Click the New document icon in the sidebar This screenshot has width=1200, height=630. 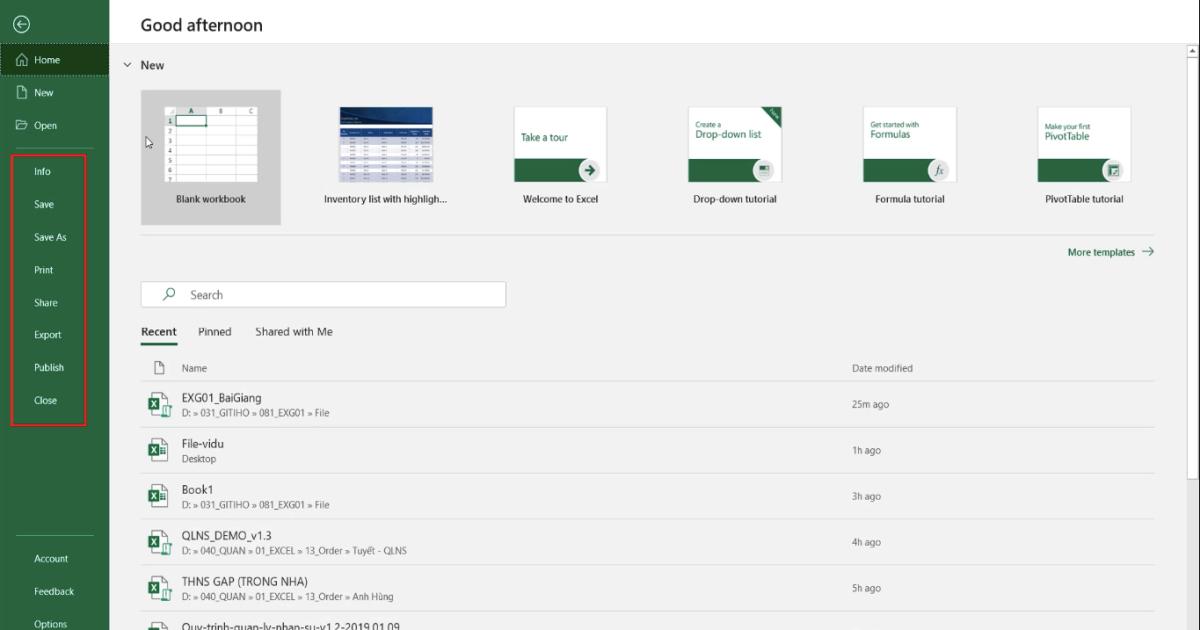(x=20, y=92)
